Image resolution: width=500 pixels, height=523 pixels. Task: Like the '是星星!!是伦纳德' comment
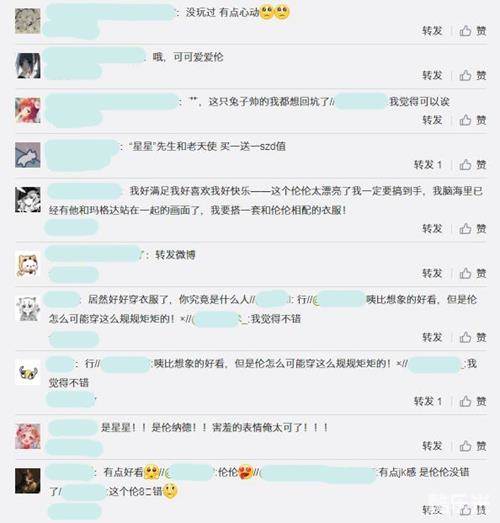pyautogui.click(x=473, y=446)
